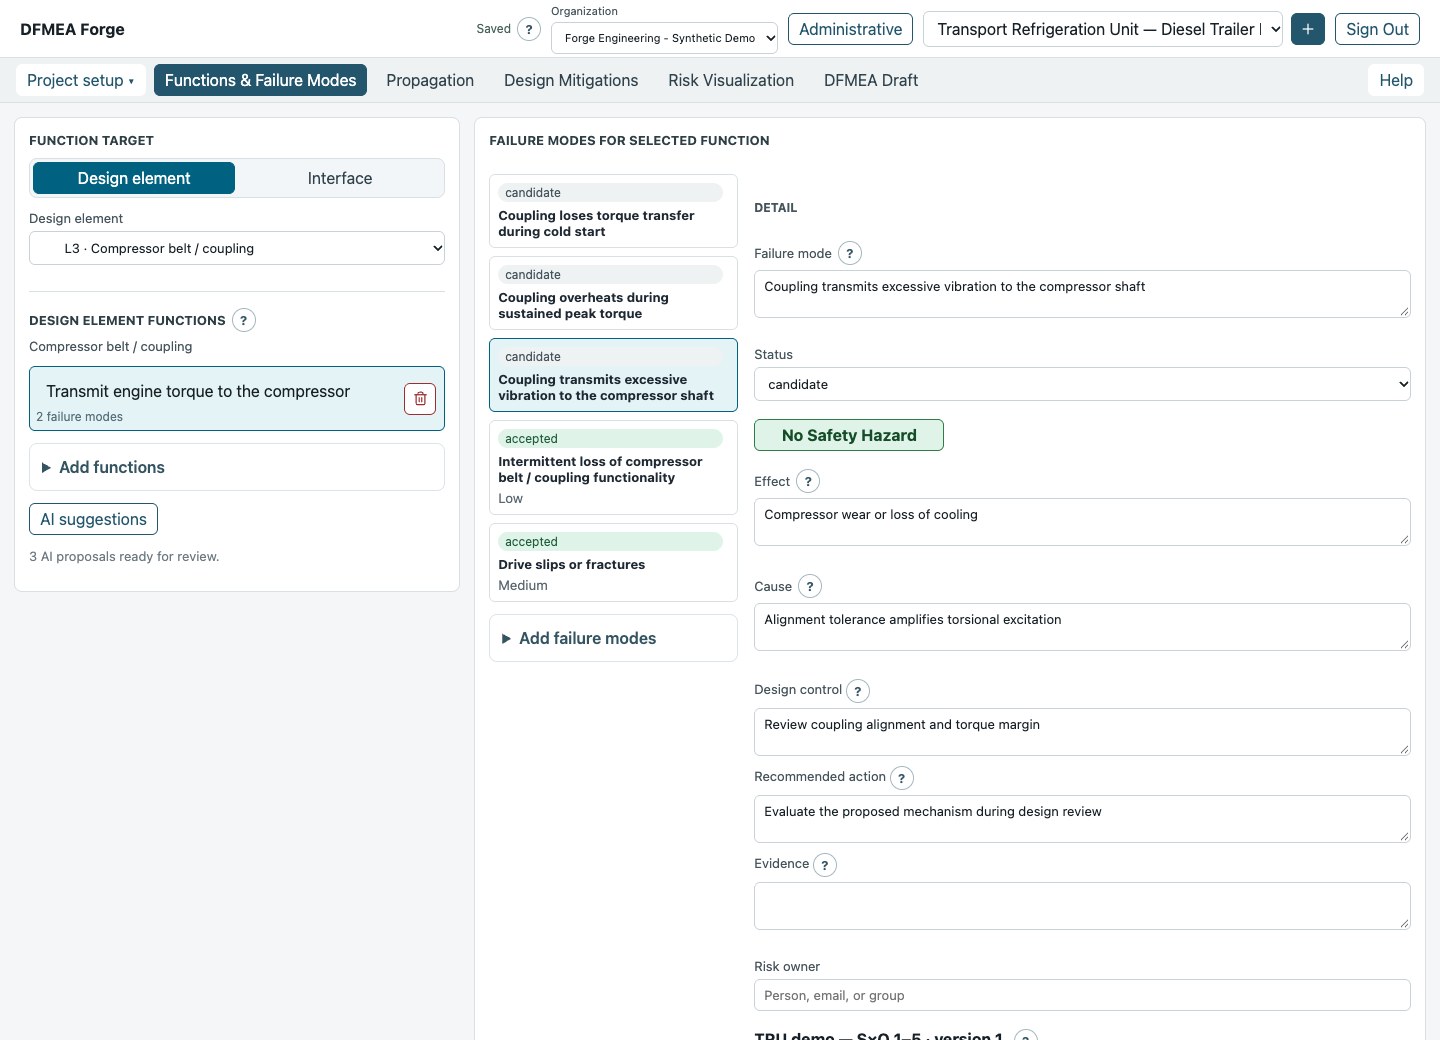Open the Design element dropdown
This screenshot has width=1440, height=1040.
(x=237, y=248)
